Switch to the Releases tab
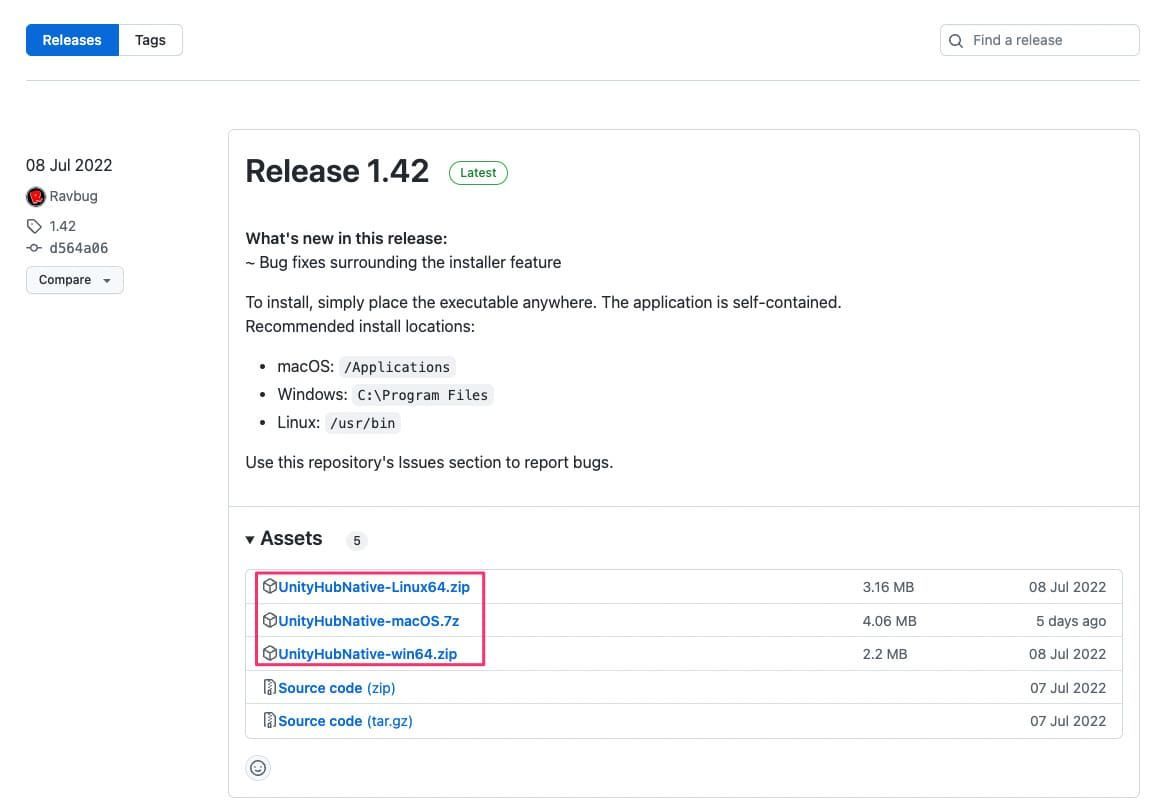 pyautogui.click(x=72, y=40)
